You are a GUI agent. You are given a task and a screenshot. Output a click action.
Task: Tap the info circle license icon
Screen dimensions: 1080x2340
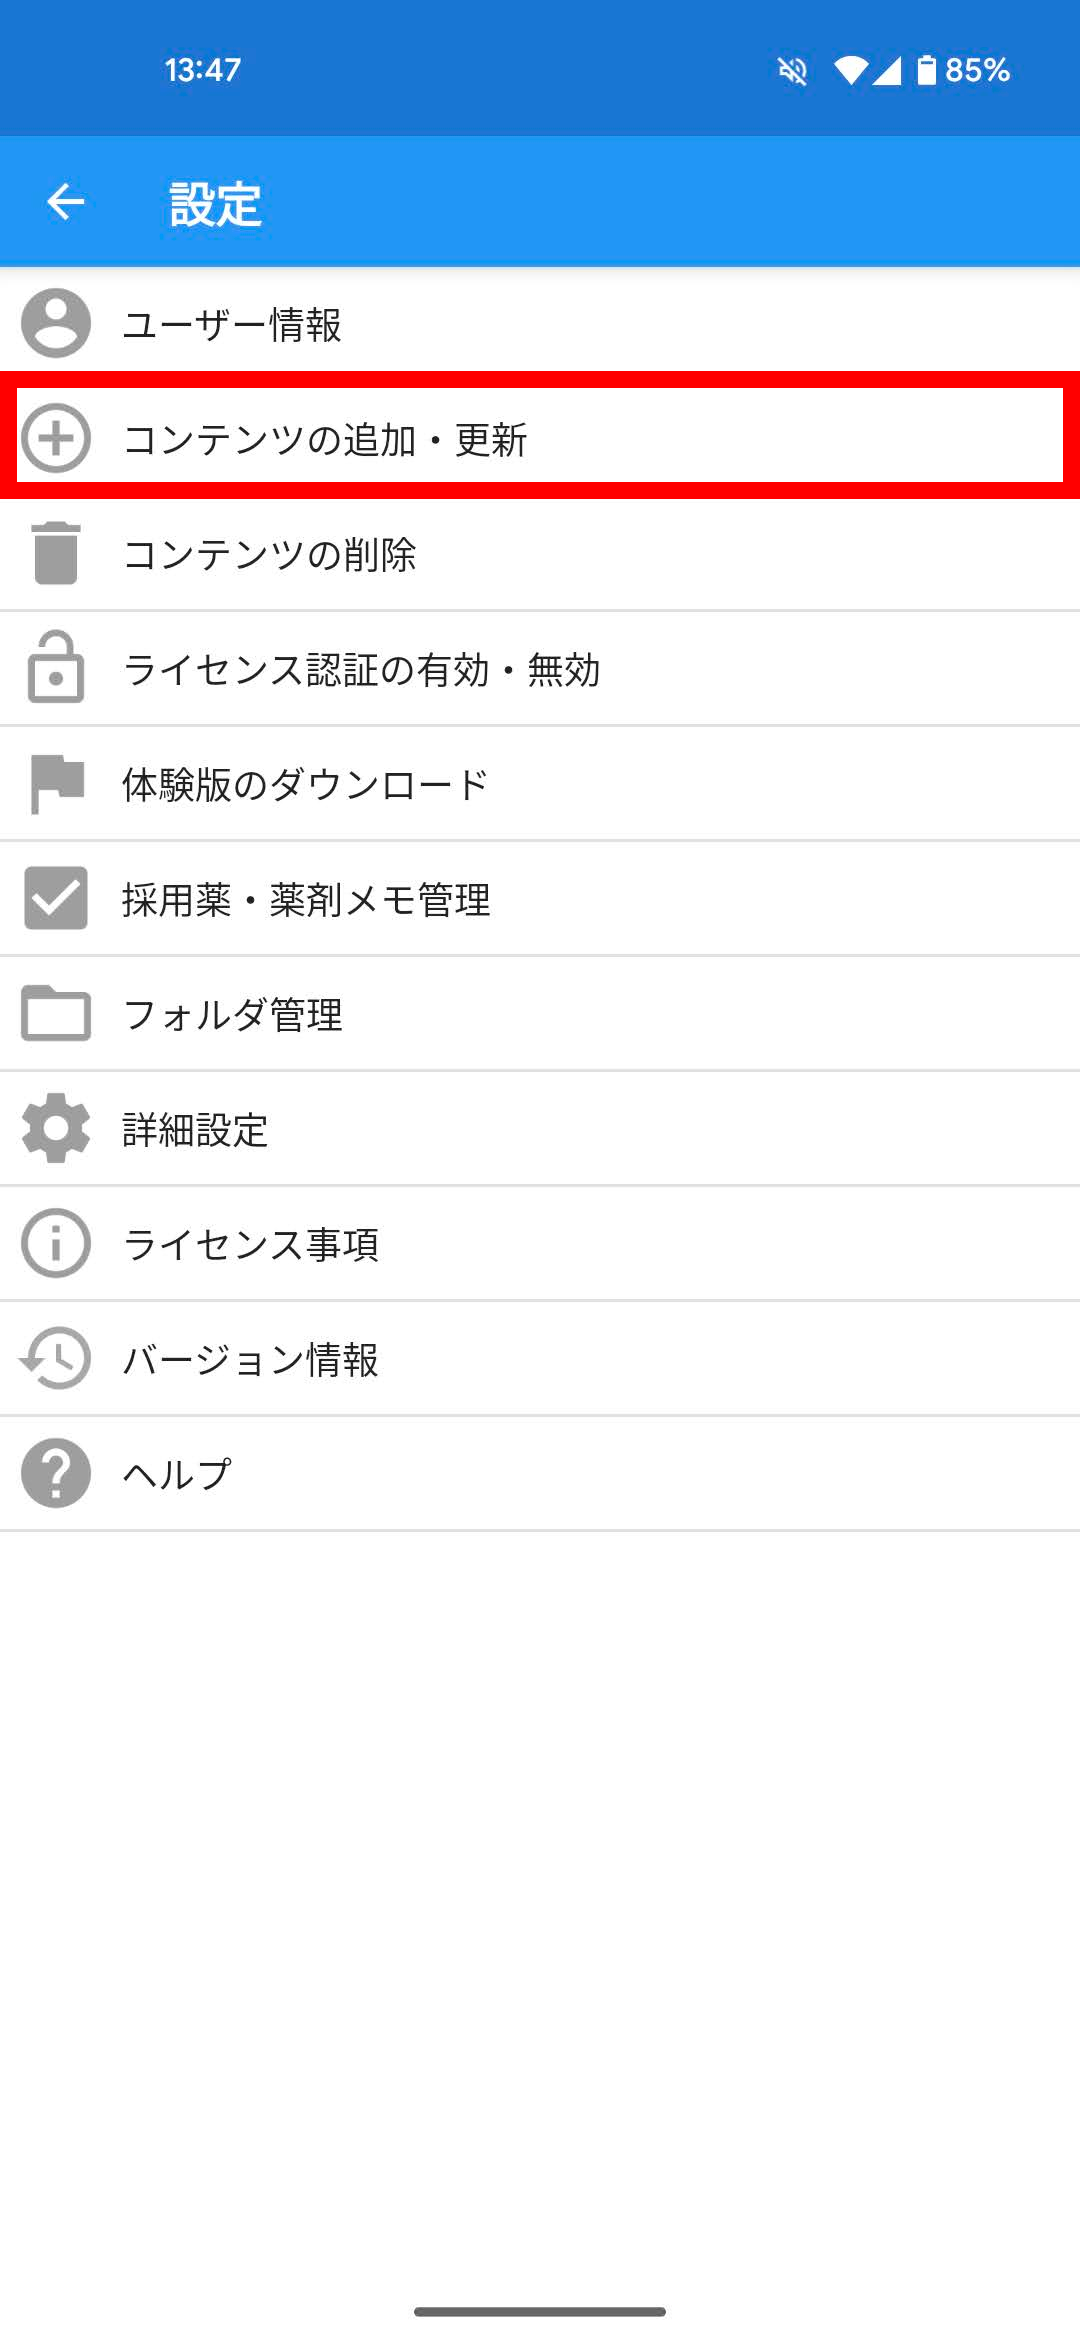click(x=56, y=1243)
